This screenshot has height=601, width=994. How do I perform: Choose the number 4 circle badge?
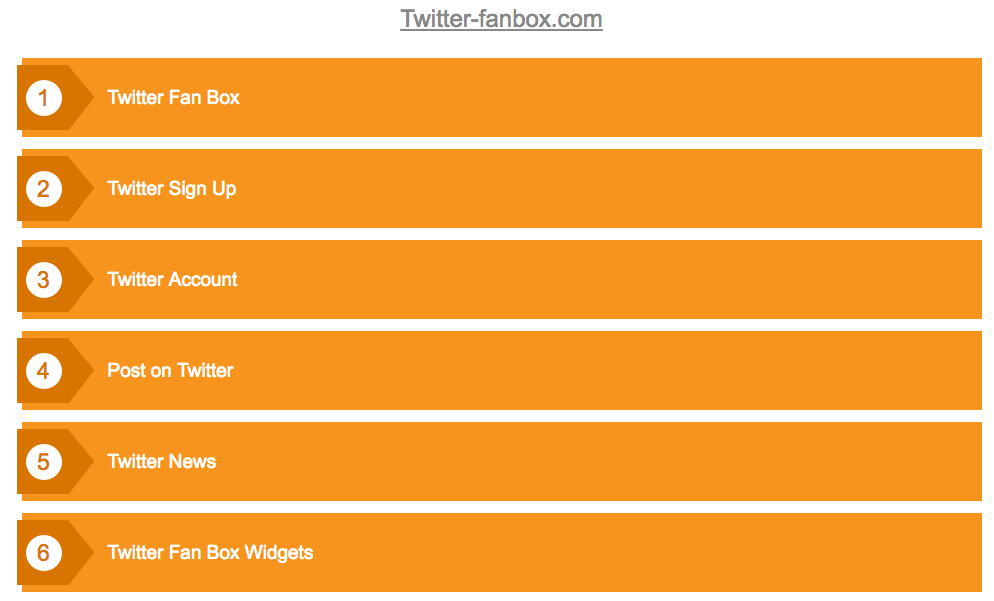point(44,371)
